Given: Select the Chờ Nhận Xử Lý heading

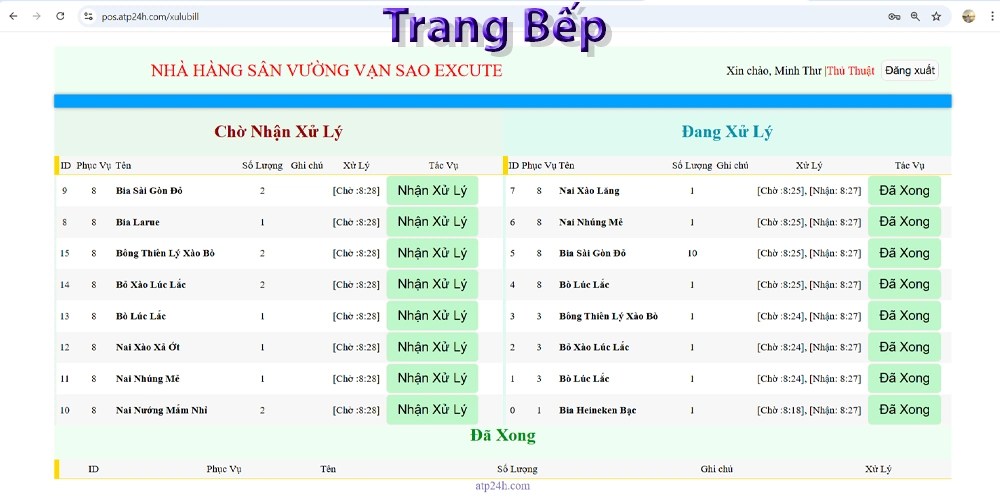Looking at the screenshot, I should click(279, 132).
